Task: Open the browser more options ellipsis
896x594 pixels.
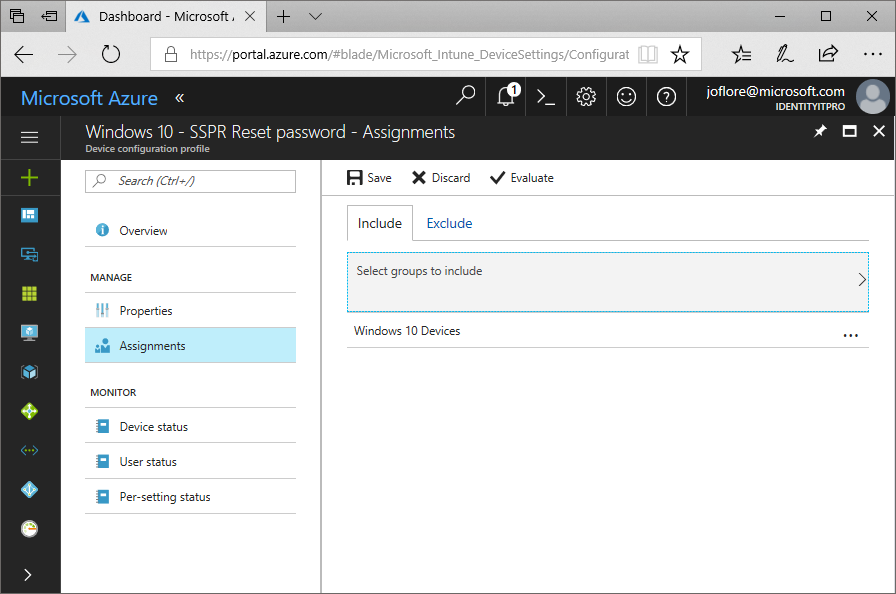Action: coord(873,54)
